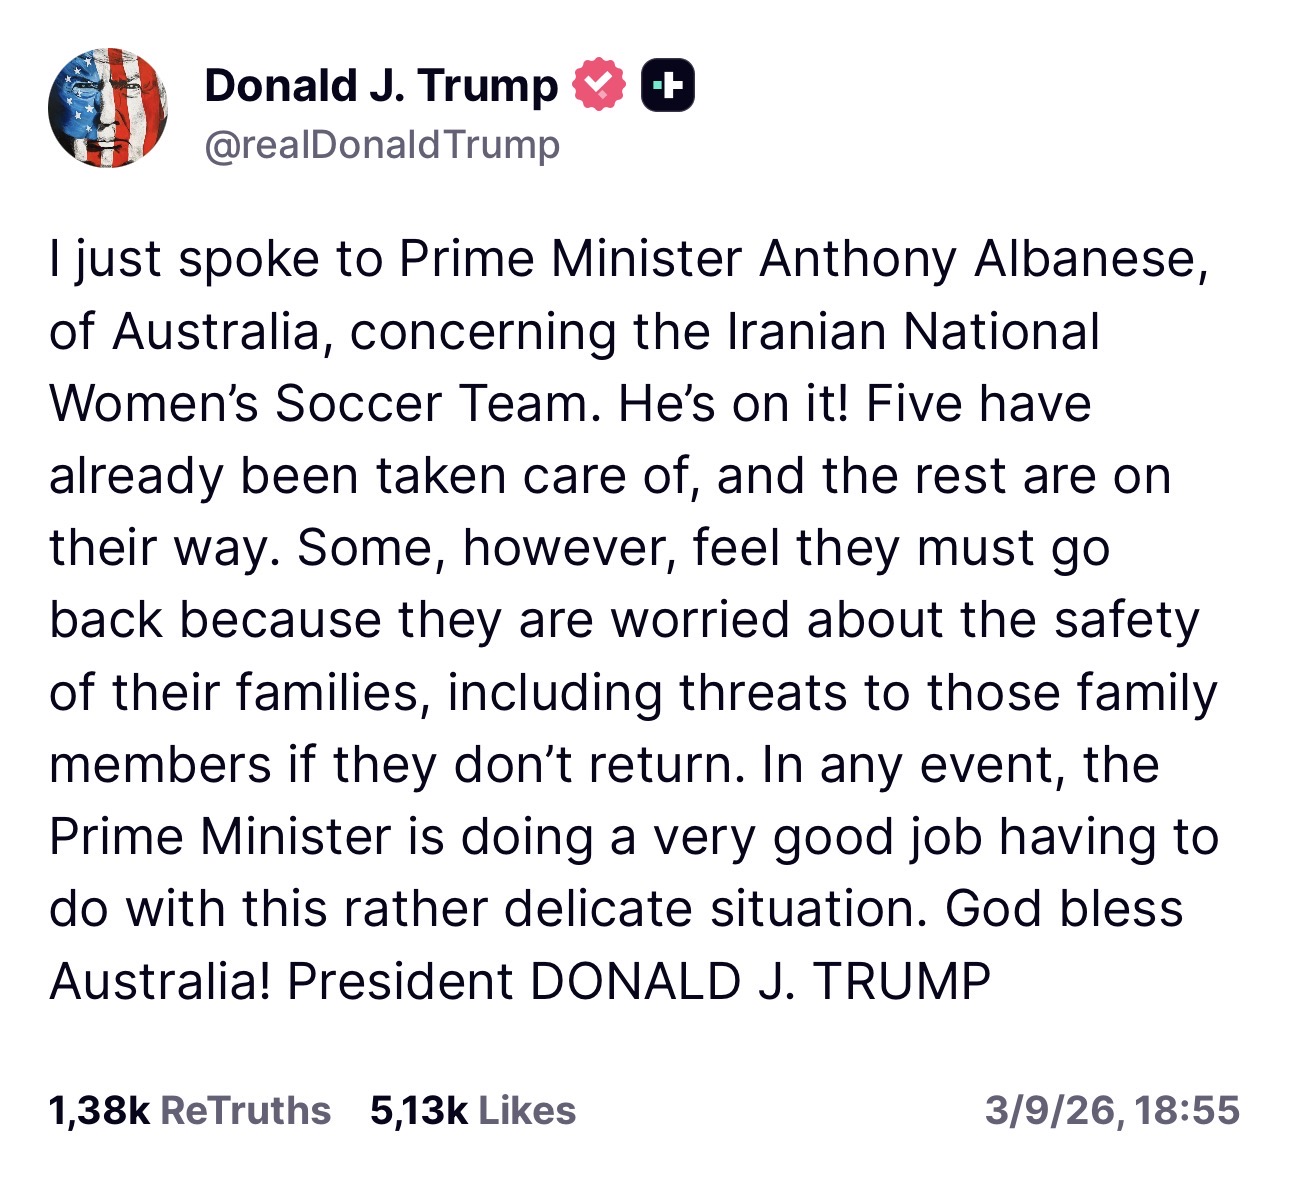View the 5,13k Likes count
1290x1181 pixels.
[418, 1110]
